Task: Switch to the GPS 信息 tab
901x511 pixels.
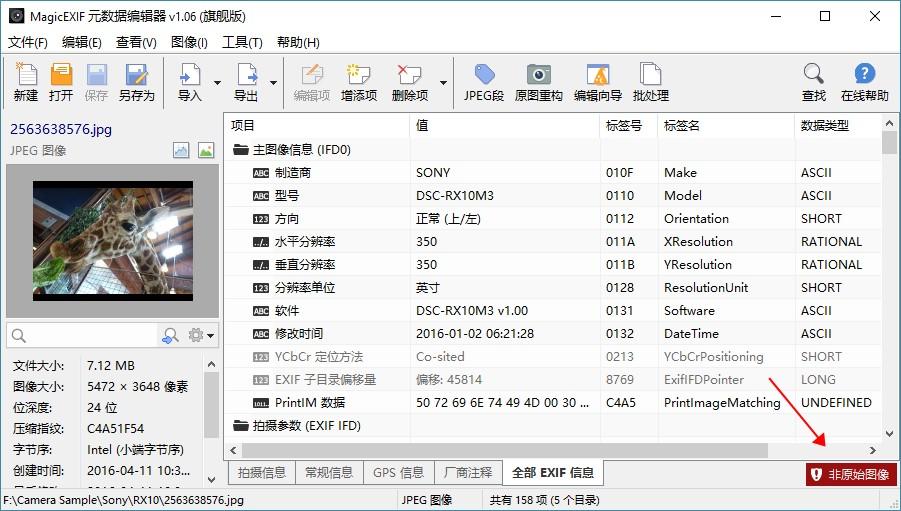Action: (x=399, y=472)
